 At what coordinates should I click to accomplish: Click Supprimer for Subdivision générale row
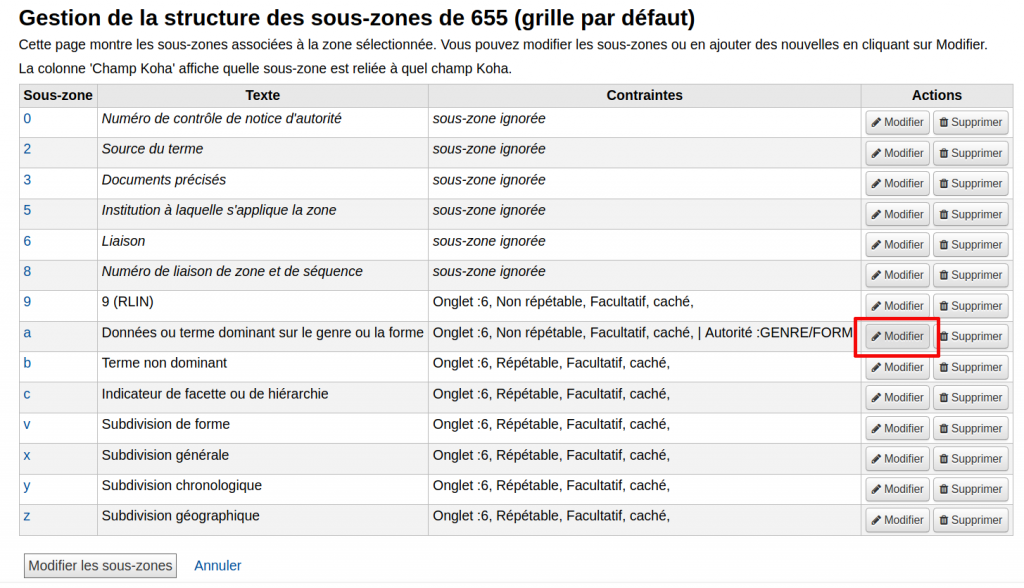coord(970,459)
